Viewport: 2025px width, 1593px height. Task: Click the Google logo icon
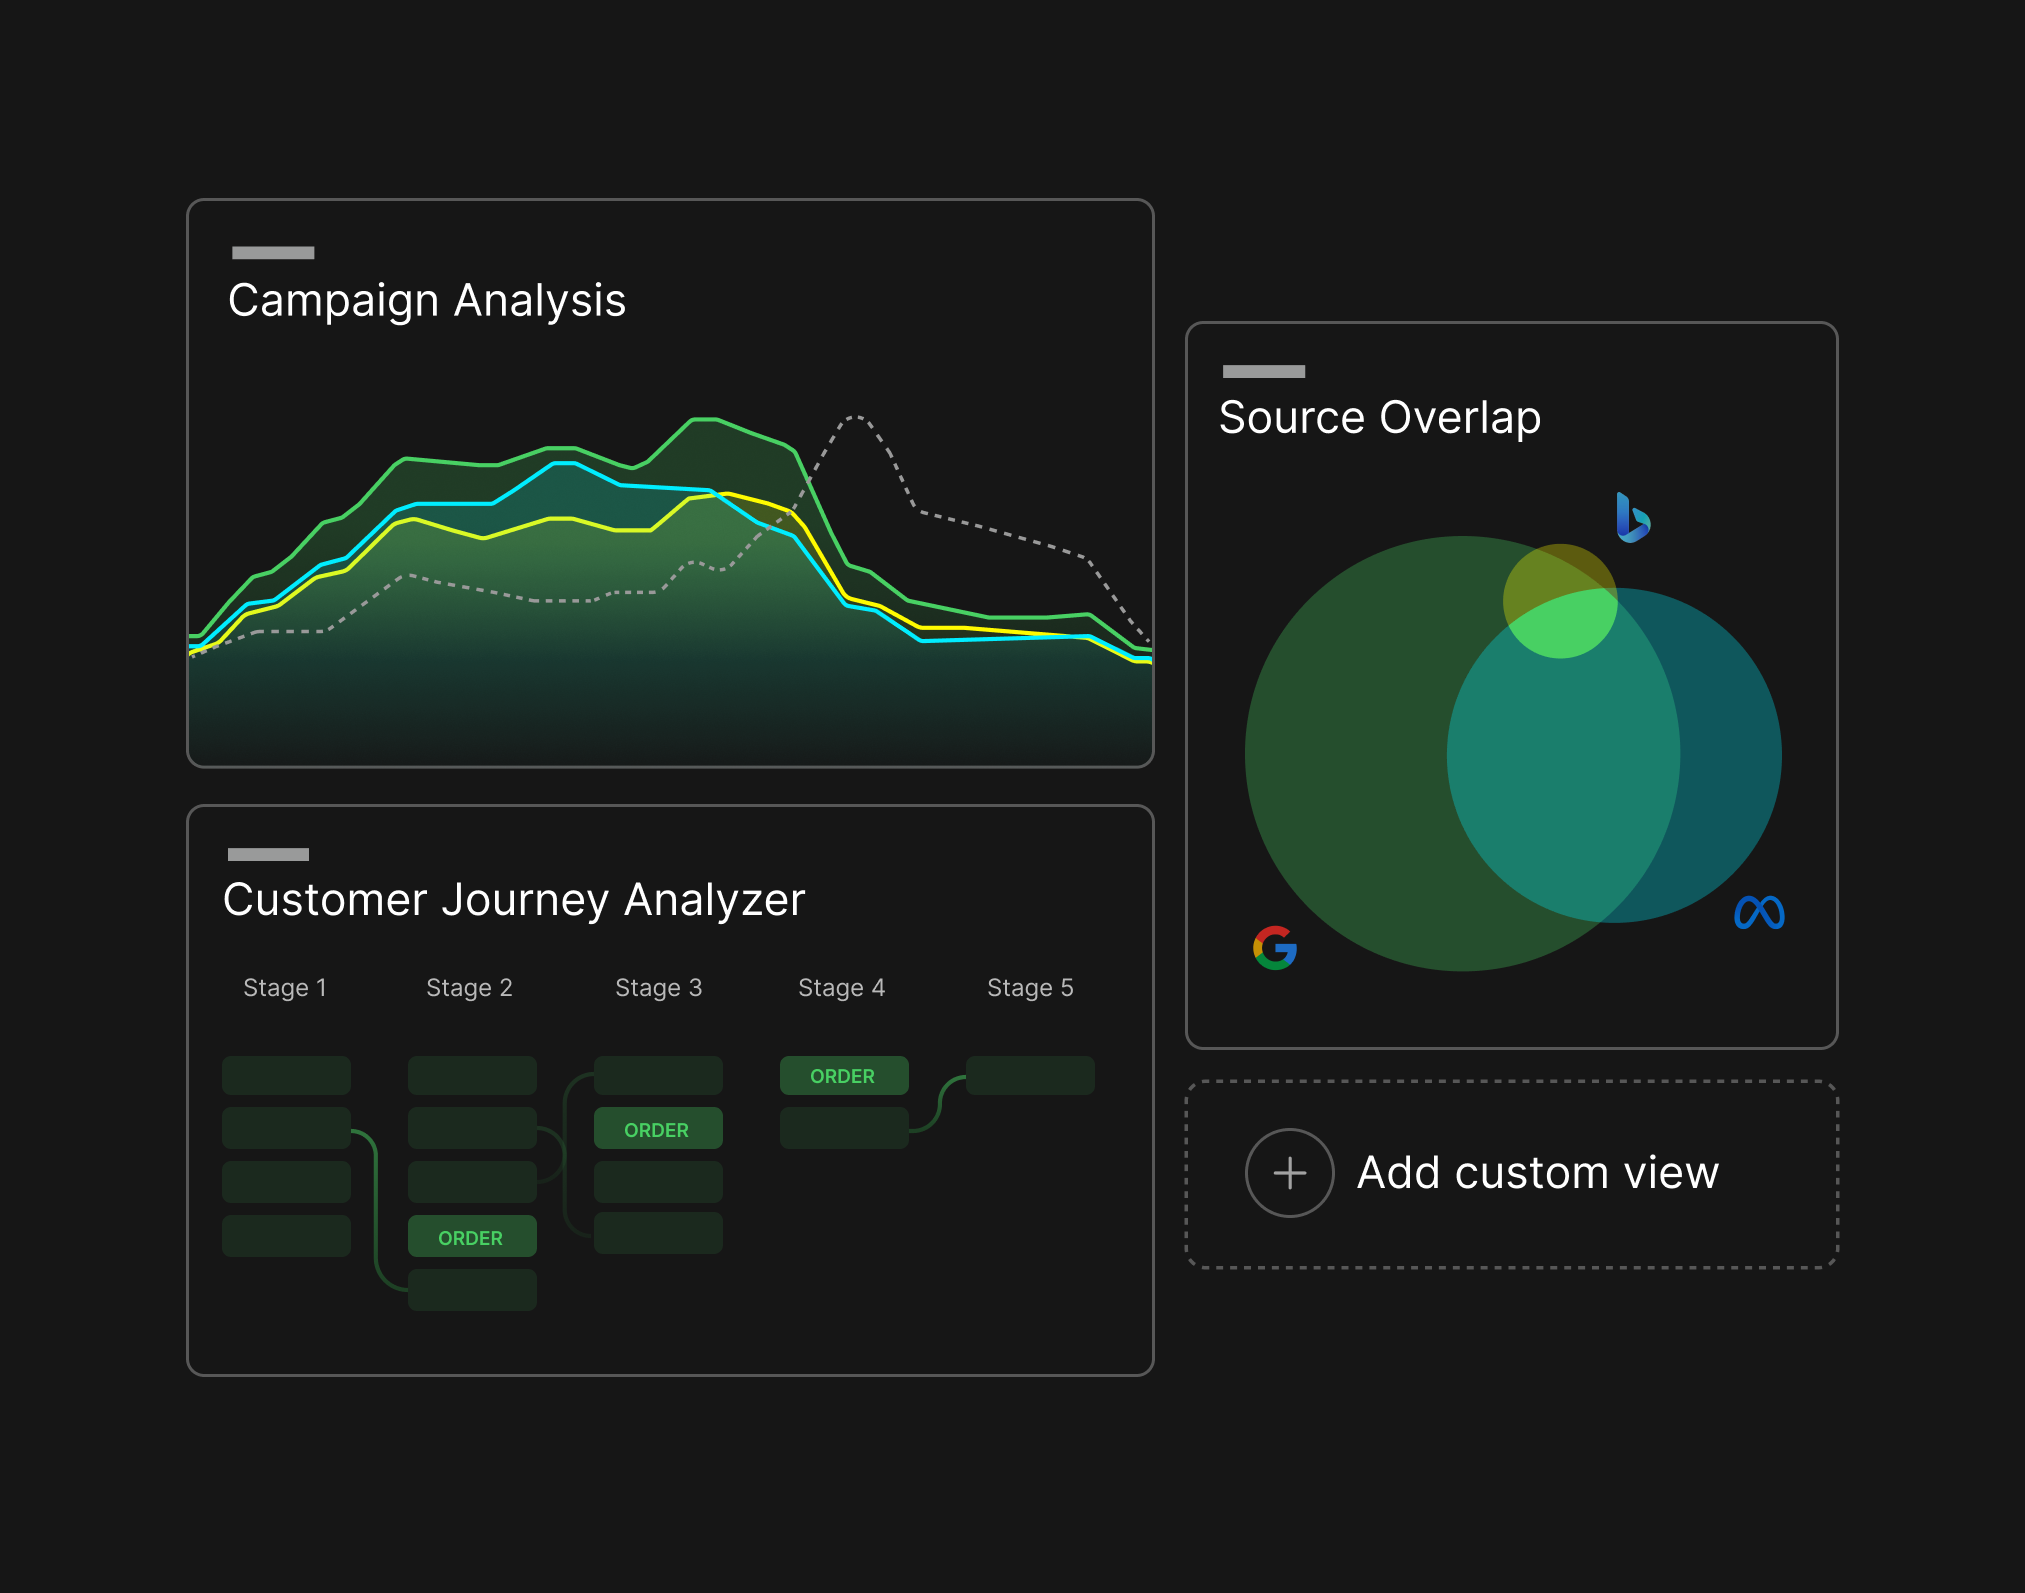[1275, 948]
